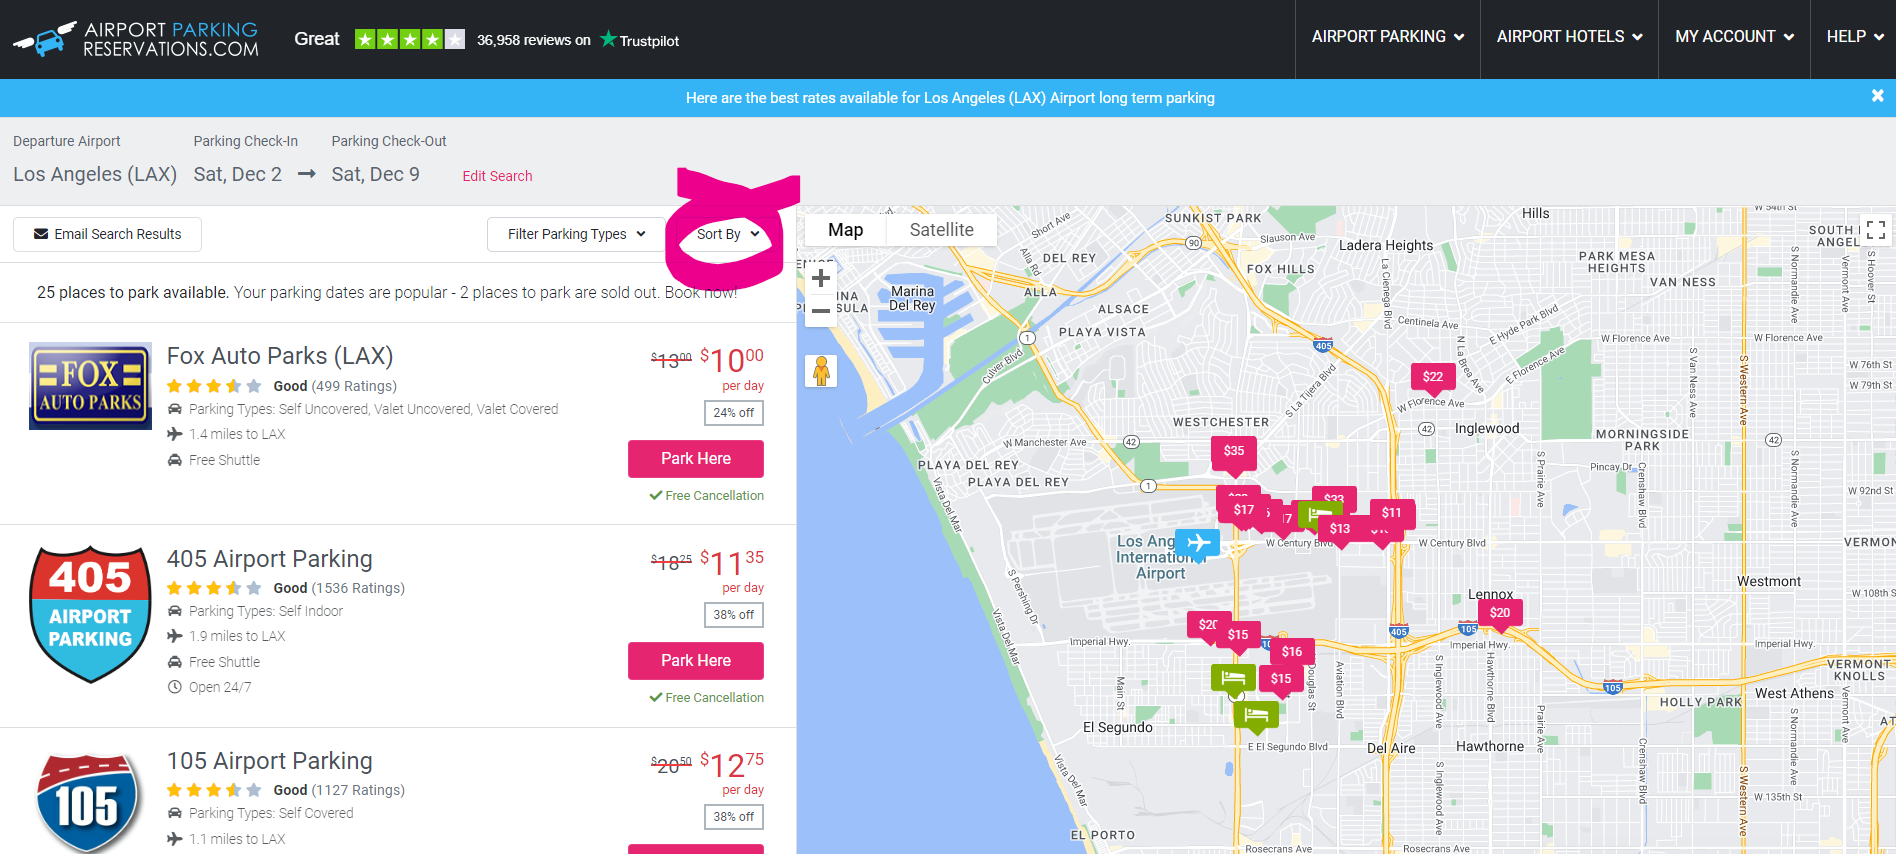Select the $20 marker near Lennox
1896x854 pixels.
point(1500,613)
